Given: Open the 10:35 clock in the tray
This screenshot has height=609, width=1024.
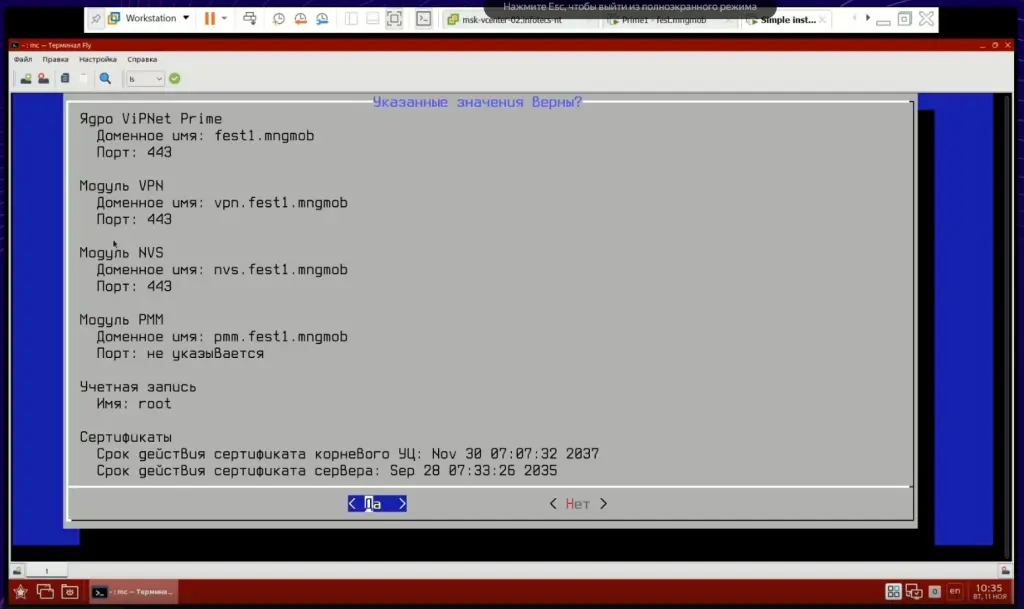Looking at the screenshot, I should (x=989, y=591).
